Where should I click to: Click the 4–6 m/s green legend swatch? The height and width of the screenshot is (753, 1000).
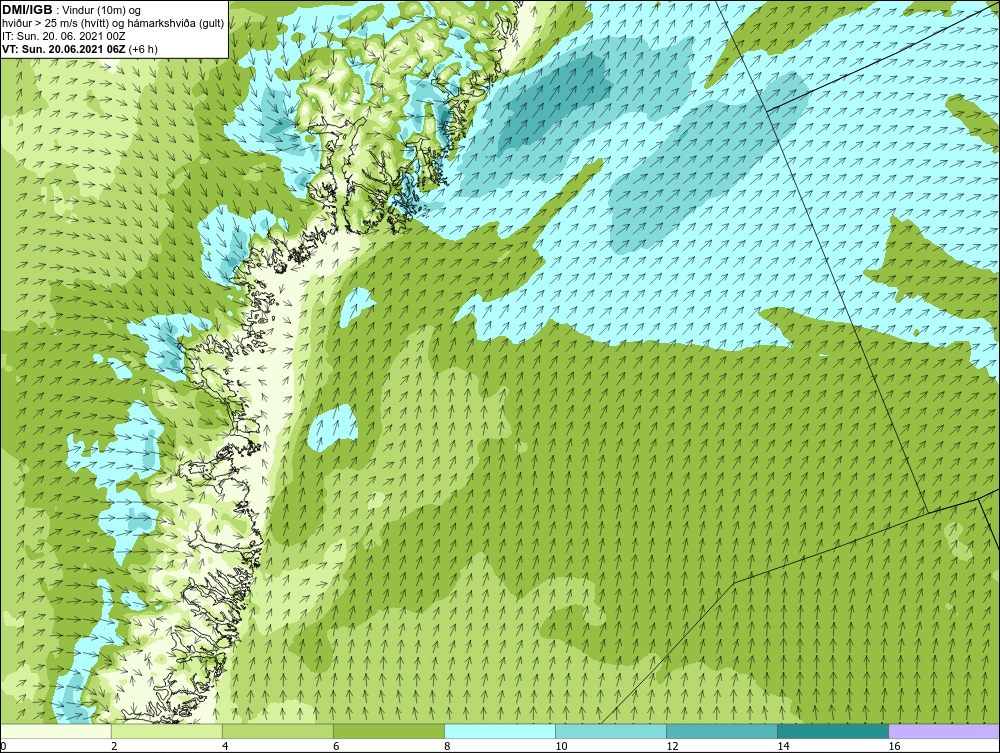pyautogui.click(x=277, y=731)
